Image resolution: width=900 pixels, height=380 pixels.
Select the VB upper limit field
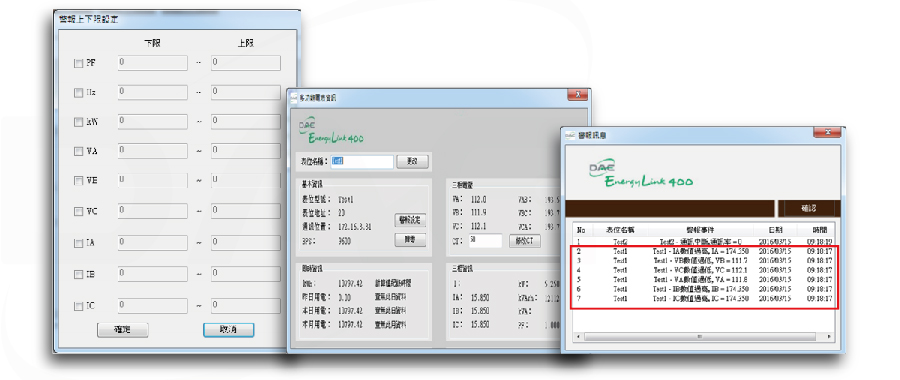click(x=246, y=180)
